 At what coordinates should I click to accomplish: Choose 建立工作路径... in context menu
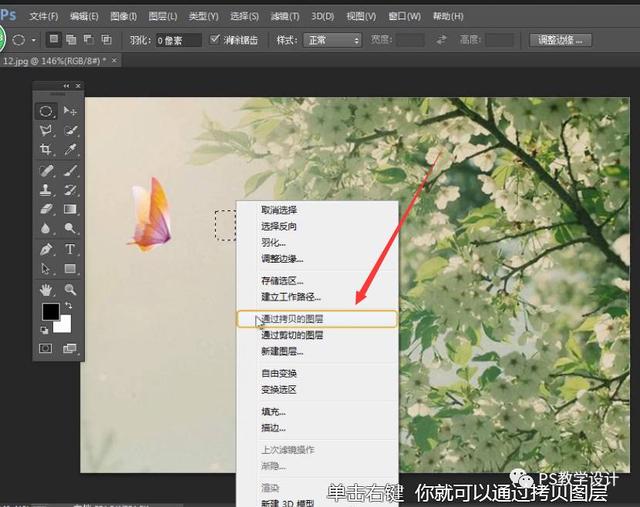coord(317,297)
